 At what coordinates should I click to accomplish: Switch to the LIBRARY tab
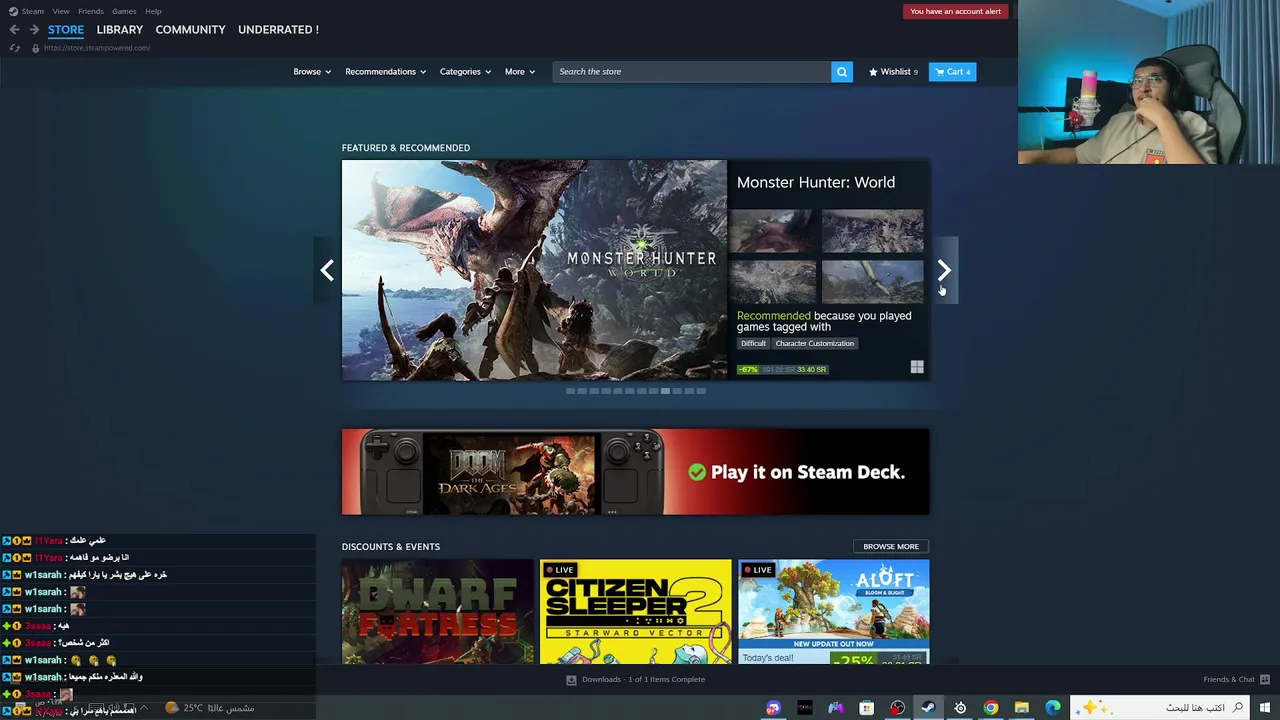pyautogui.click(x=120, y=30)
